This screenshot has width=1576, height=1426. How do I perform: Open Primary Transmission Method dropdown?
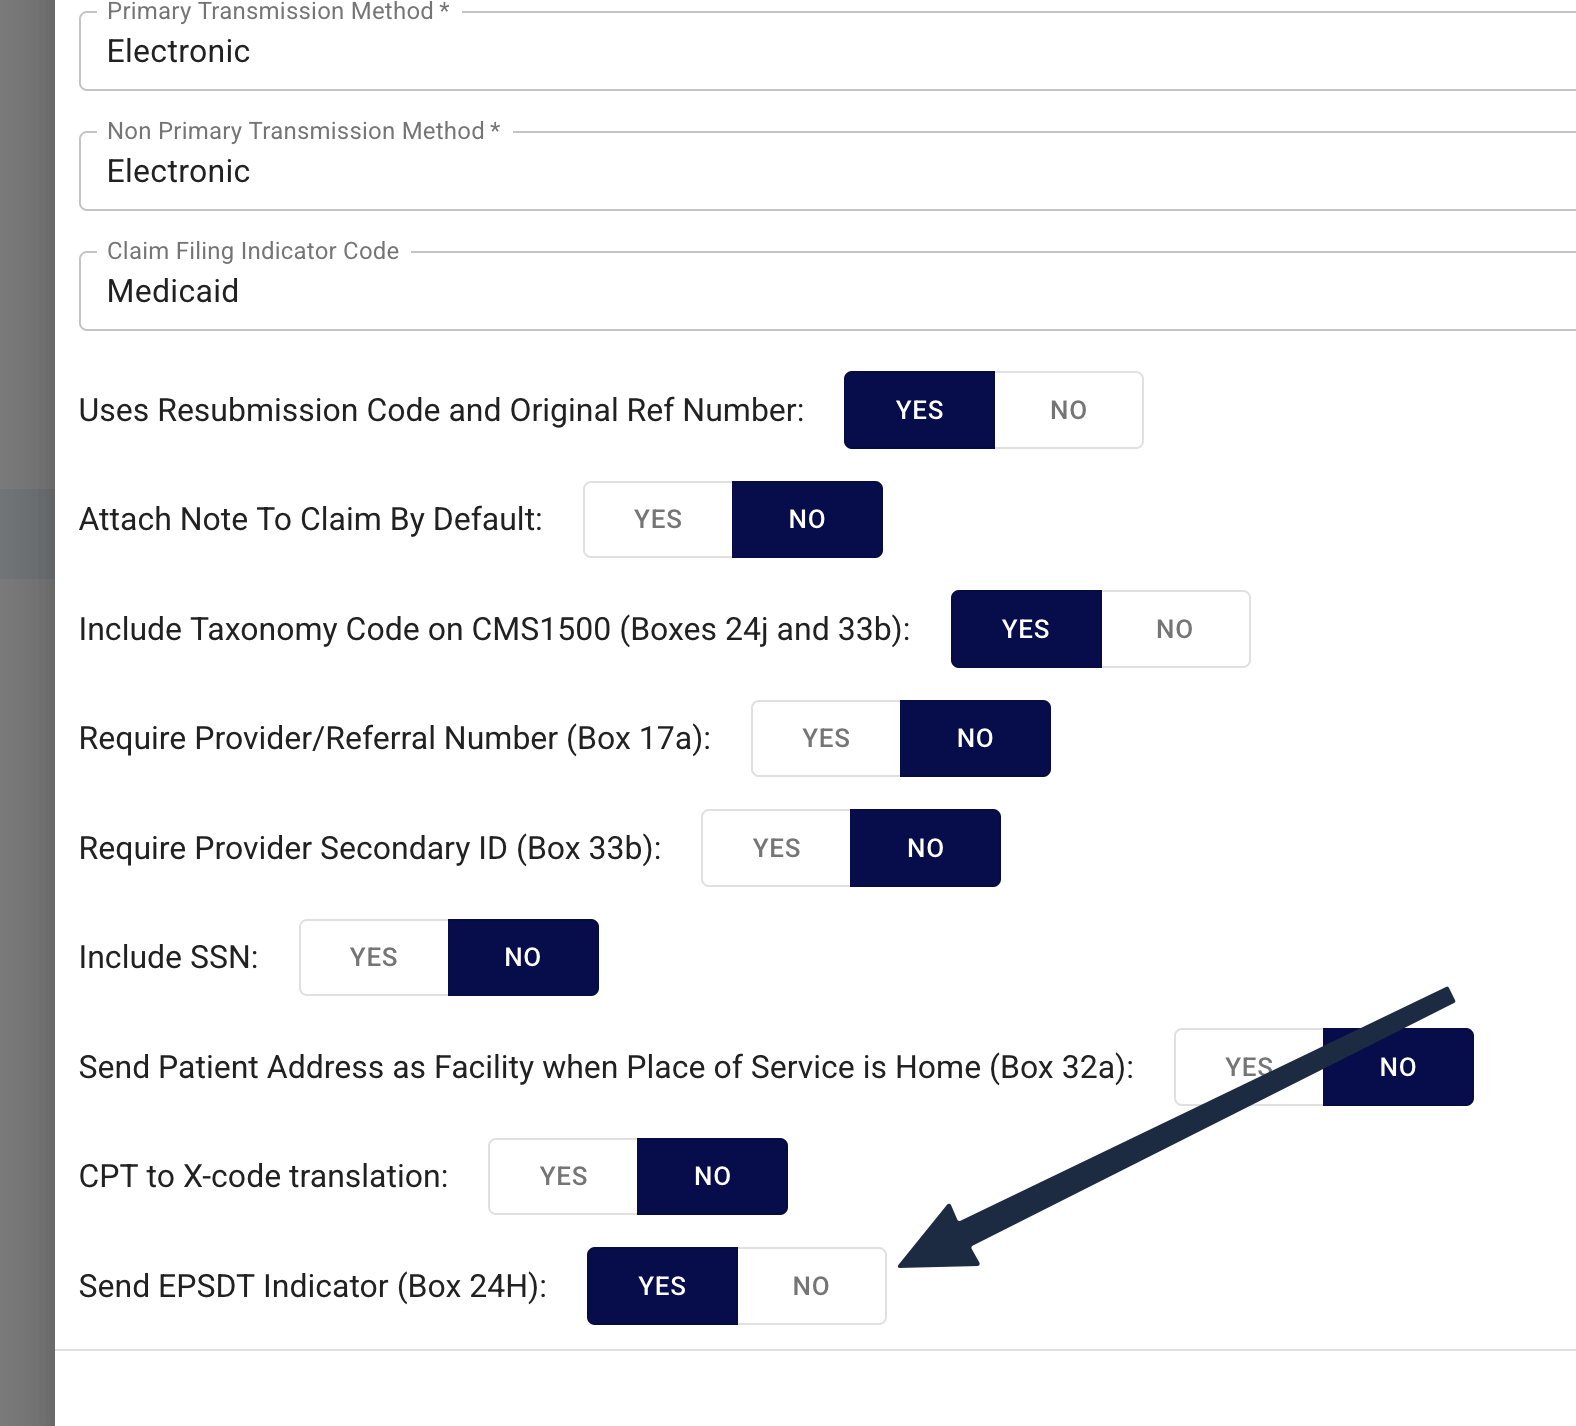[x=827, y=51]
